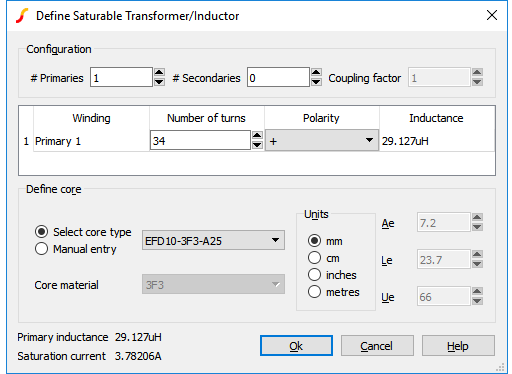Image resolution: width=512 pixels, height=374 pixels.
Task: Switch units to metres
Action: pyautogui.click(x=314, y=292)
